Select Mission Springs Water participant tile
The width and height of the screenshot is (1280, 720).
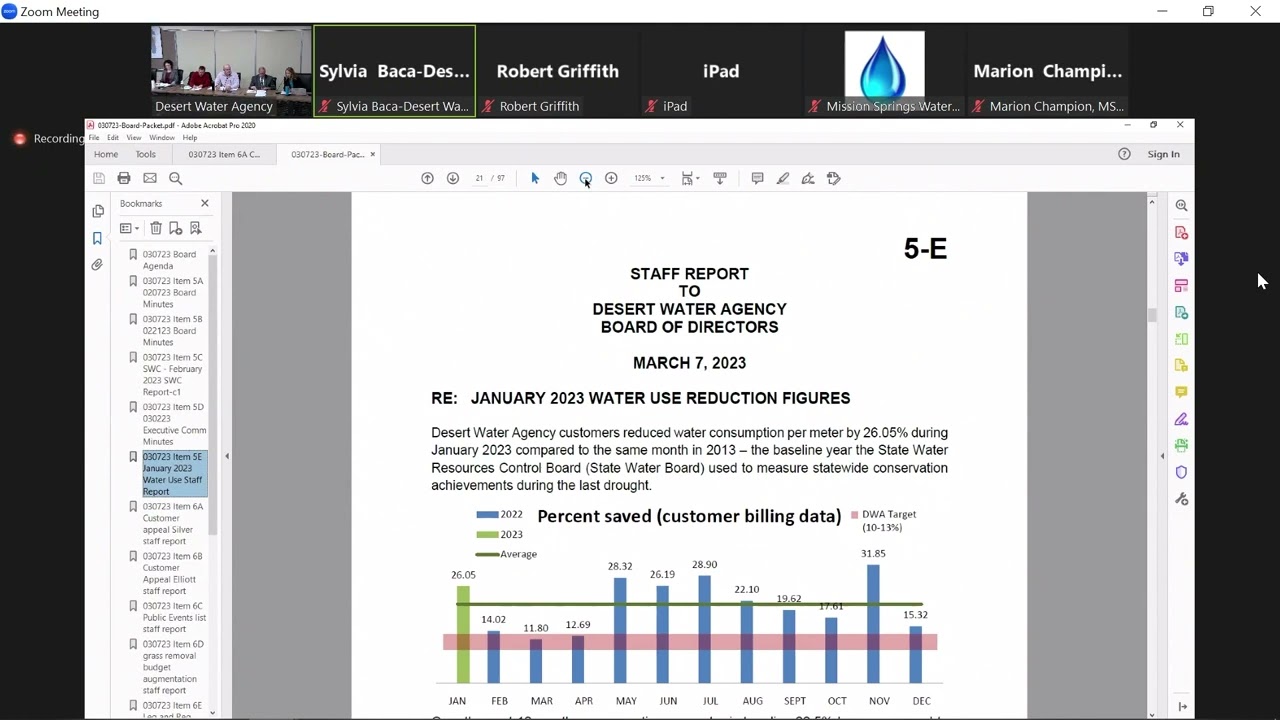click(885, 71)
